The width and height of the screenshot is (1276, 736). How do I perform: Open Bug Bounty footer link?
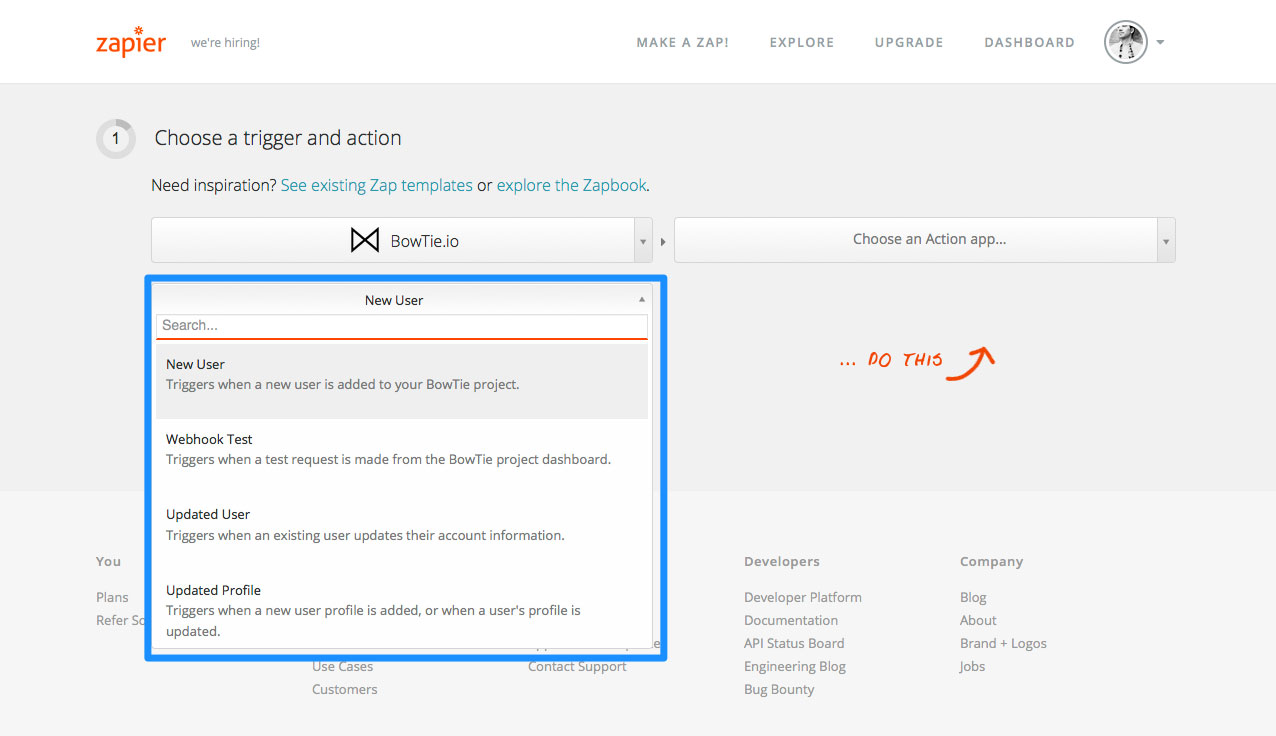click(x=779, y=689)
